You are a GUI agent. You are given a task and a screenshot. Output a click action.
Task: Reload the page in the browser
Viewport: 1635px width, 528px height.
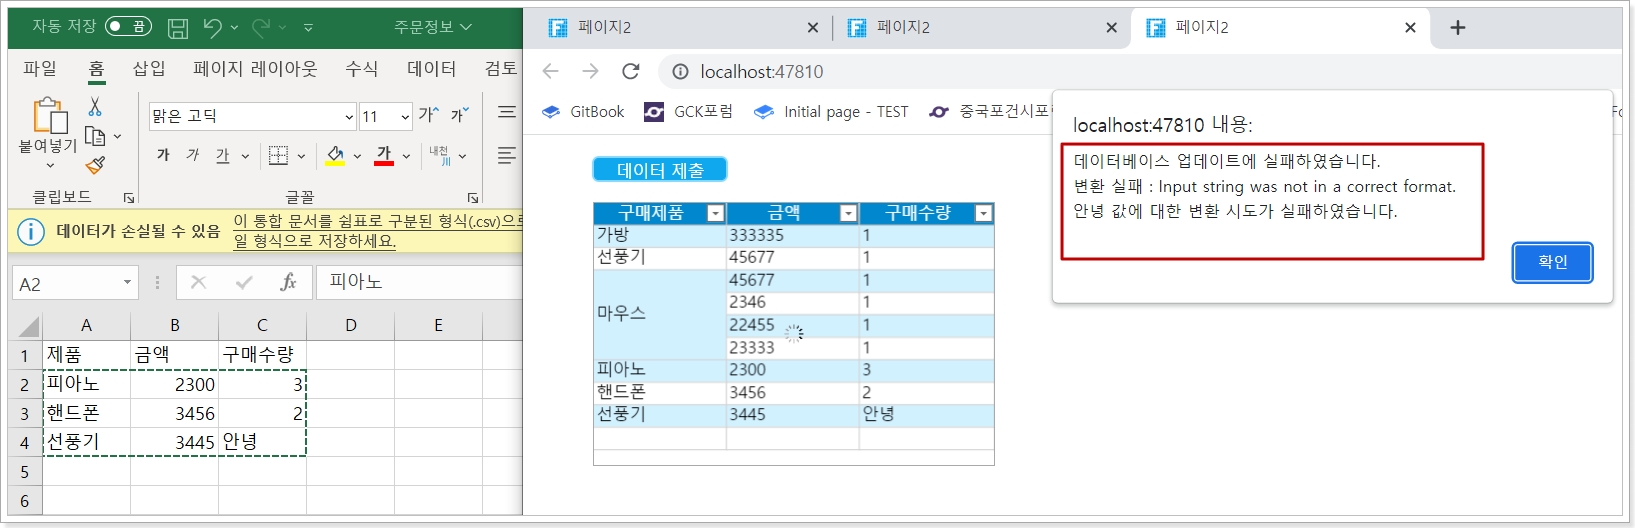pyautogui.click(x=630, y=71)
